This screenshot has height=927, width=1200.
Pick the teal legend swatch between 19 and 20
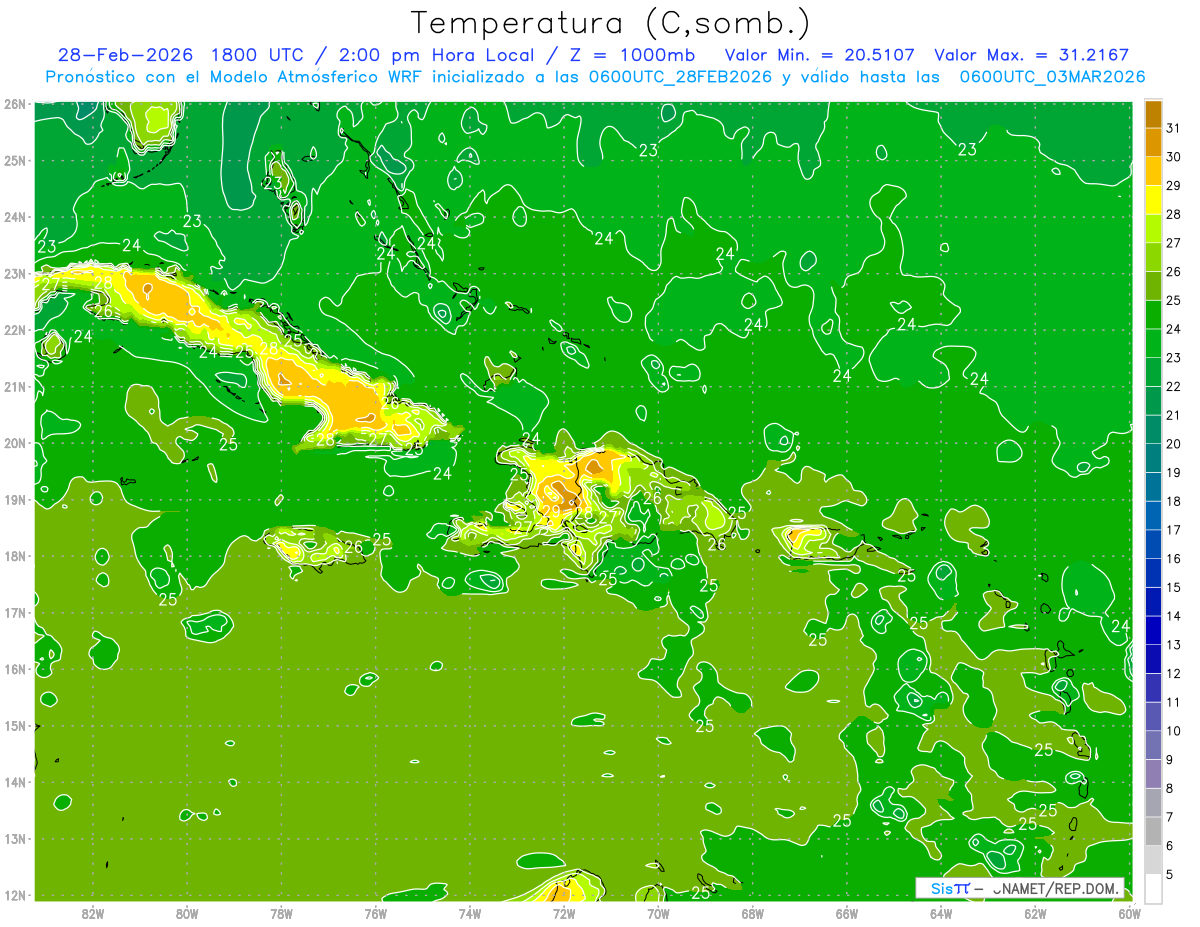click(x=1153, y=458)
